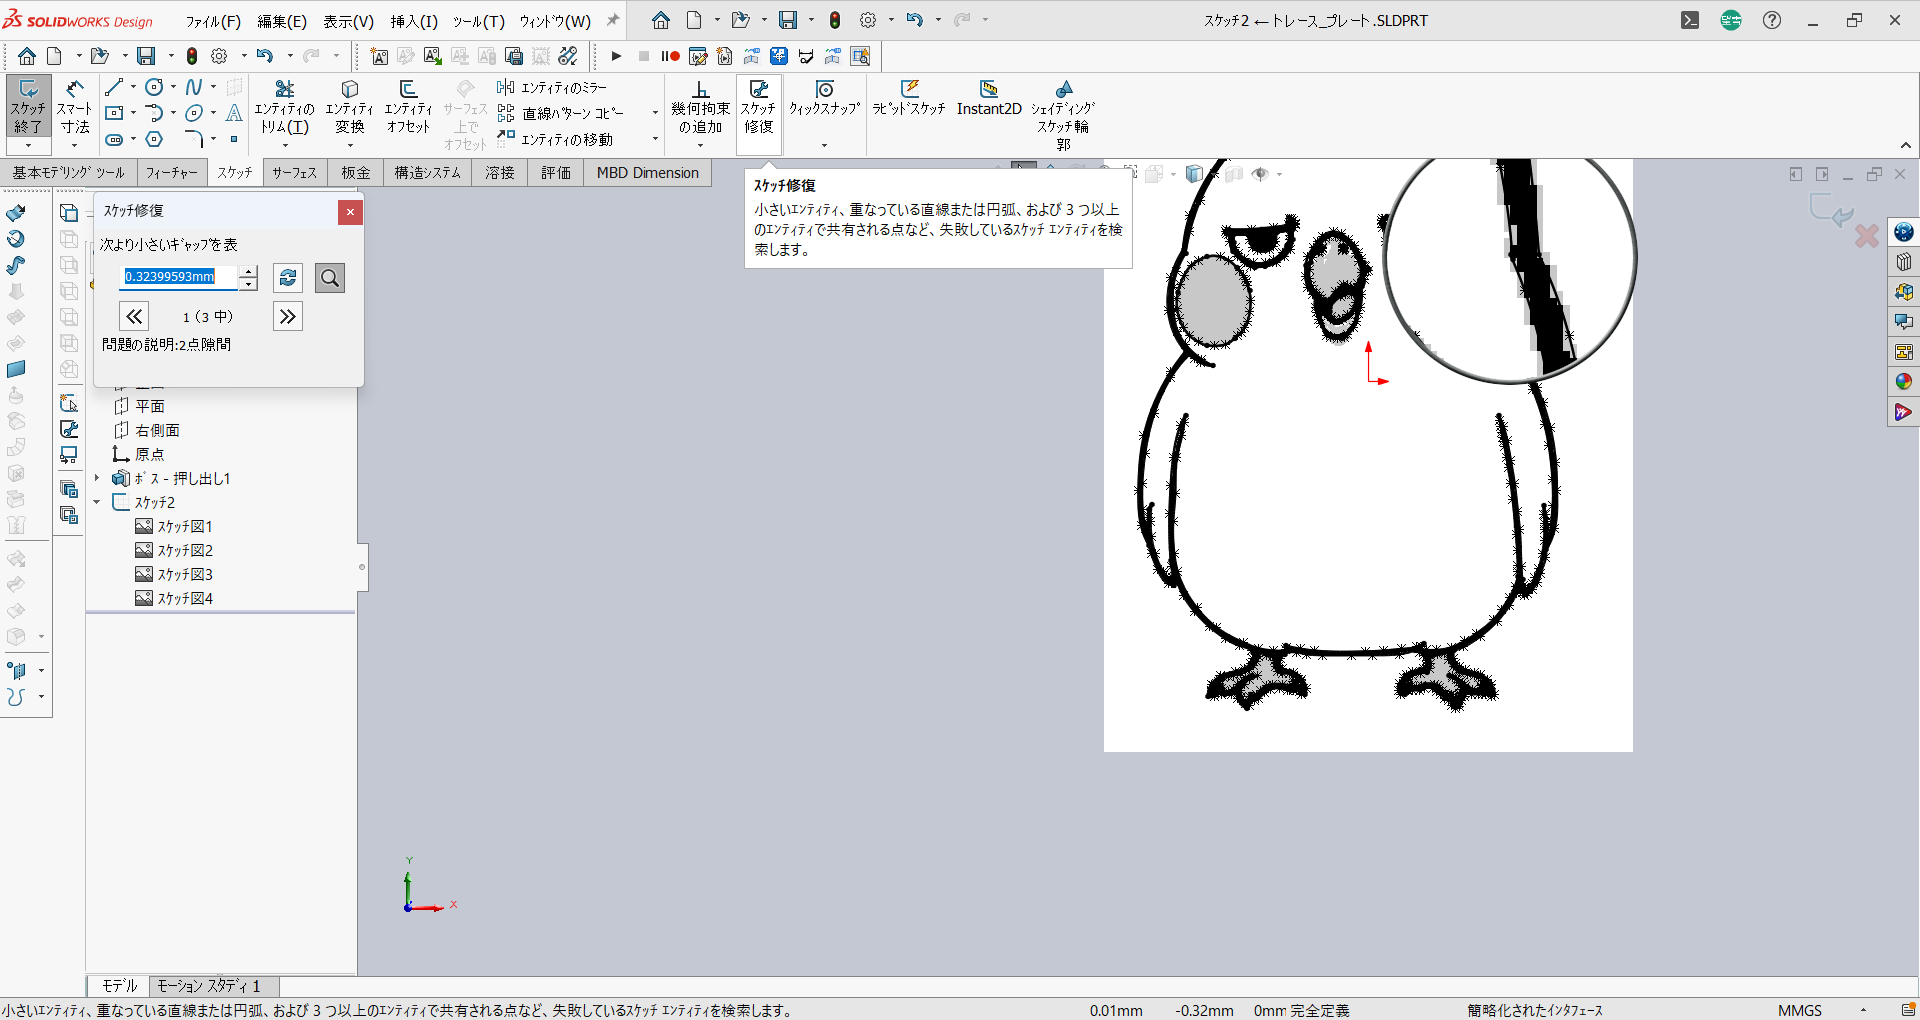The width and height of the screenshot is (1920, 1020).
Task: Choose the corner Rectangle sketch tool
Action: [114, 113]
